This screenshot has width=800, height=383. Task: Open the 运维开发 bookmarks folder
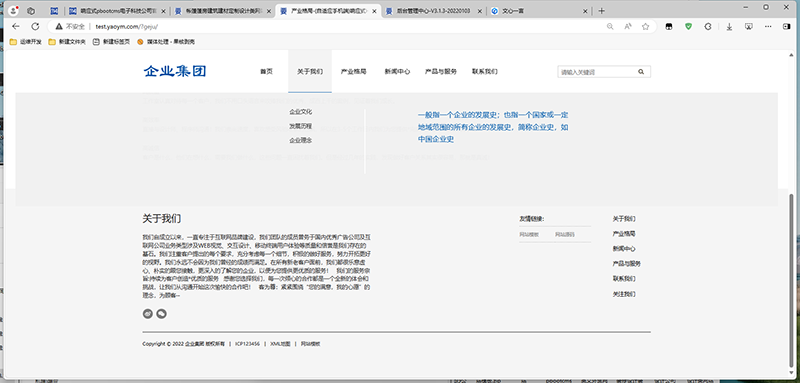tap(26, 42)
